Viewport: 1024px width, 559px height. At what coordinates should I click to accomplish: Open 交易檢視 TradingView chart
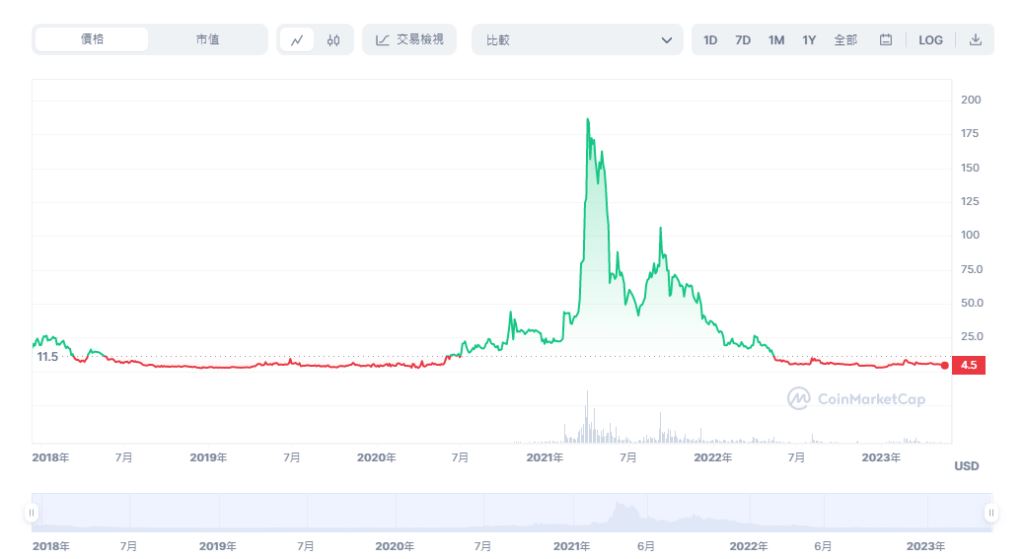409,40
